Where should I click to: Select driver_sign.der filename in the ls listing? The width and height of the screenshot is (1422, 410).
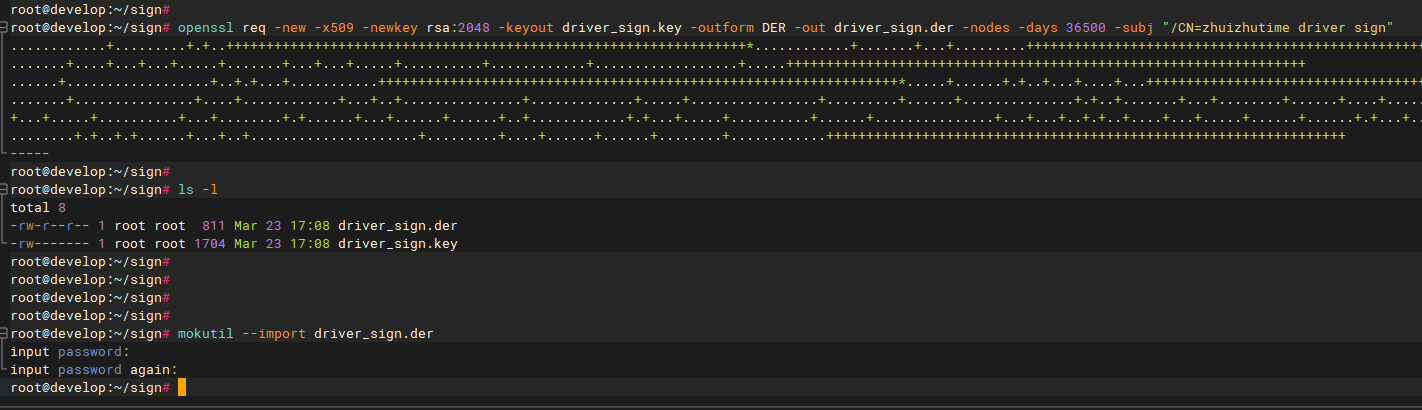(398, 225)
